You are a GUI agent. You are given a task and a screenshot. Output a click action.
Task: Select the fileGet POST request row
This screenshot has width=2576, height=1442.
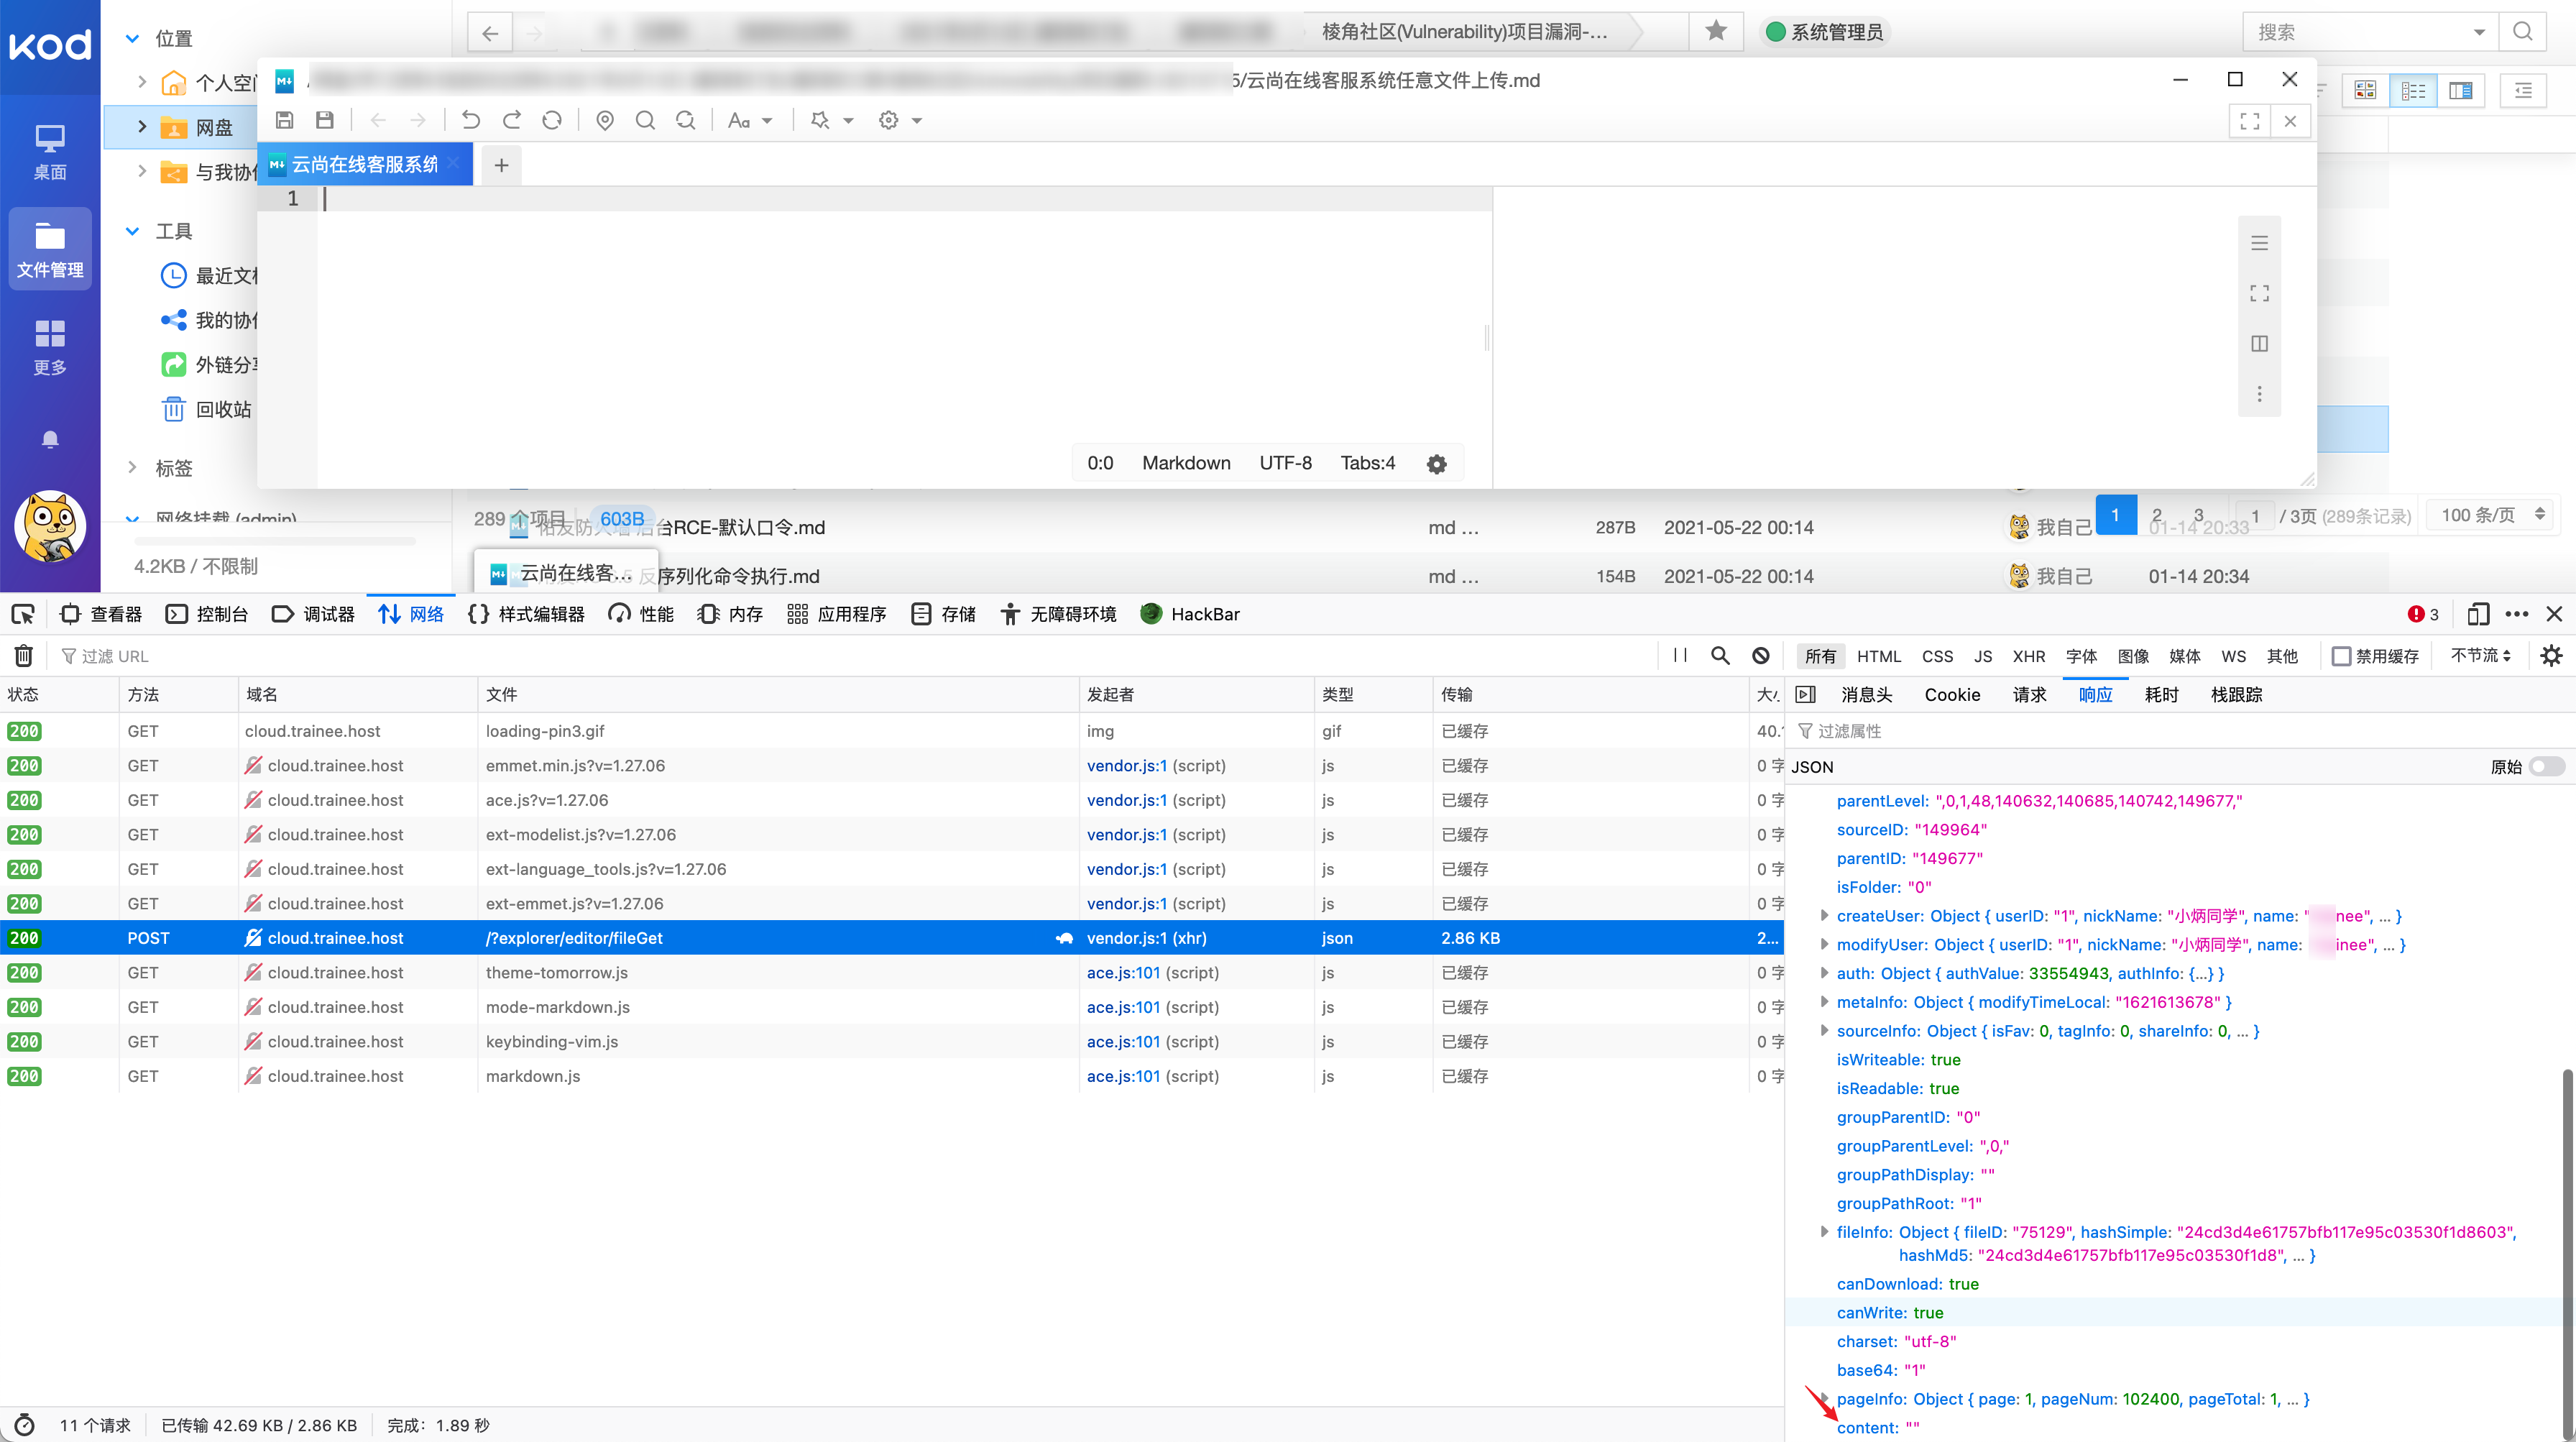pyautogui.click(x=891, y=938)
